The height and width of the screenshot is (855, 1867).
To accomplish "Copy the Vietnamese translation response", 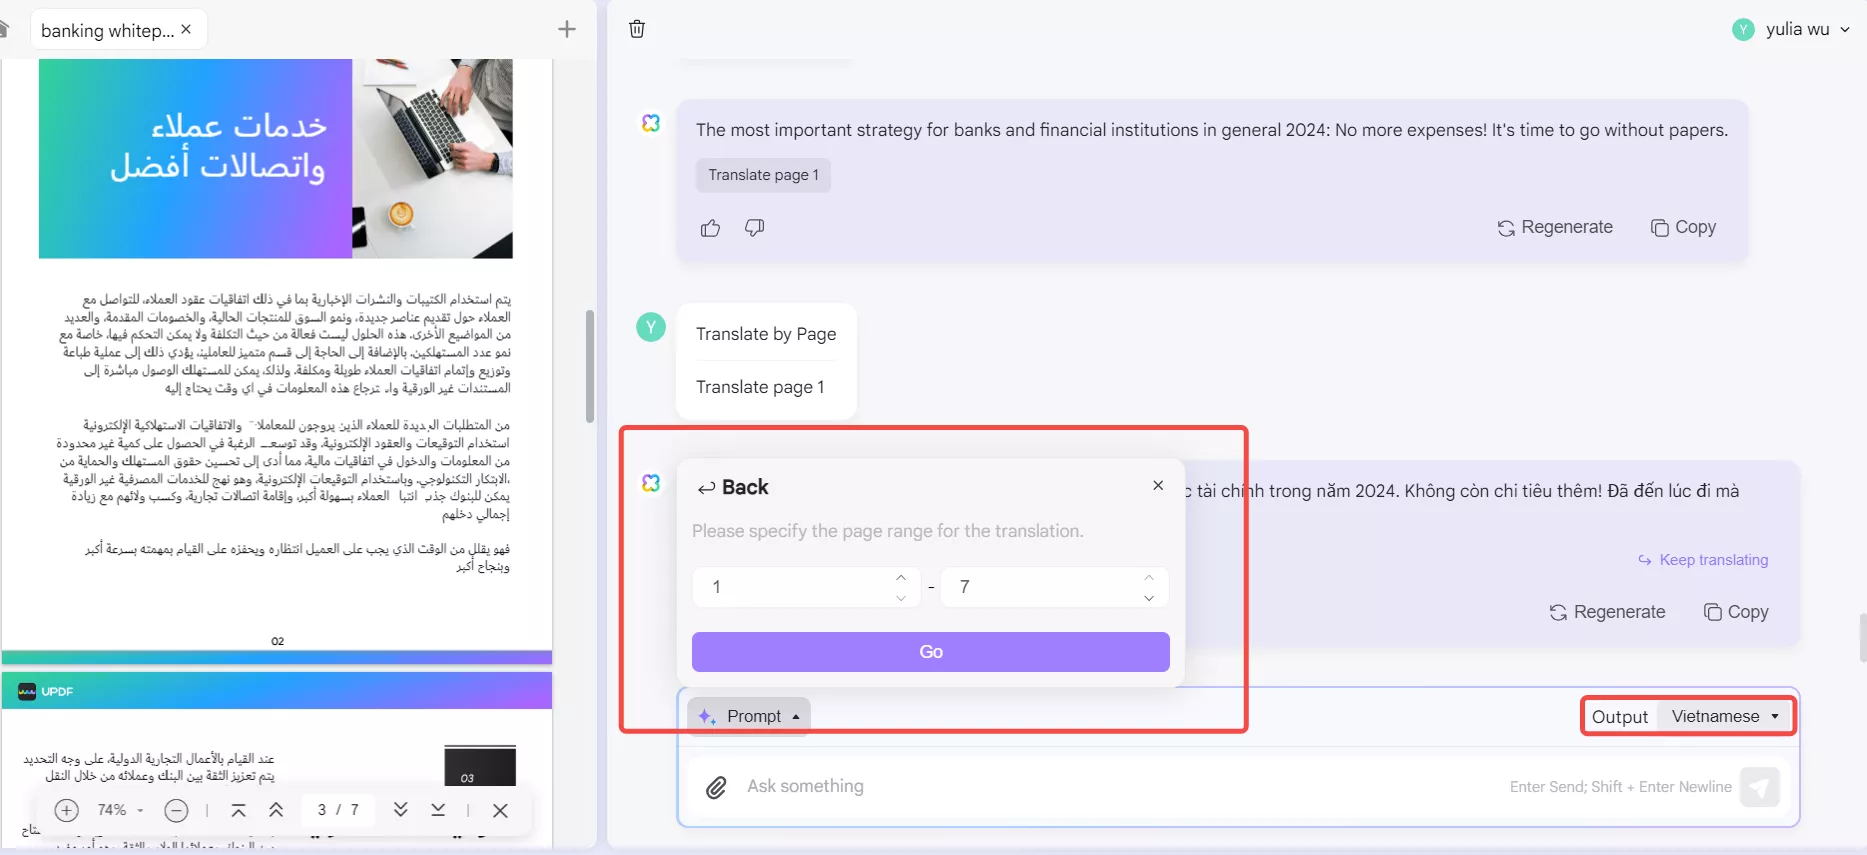I will 1736,612.
